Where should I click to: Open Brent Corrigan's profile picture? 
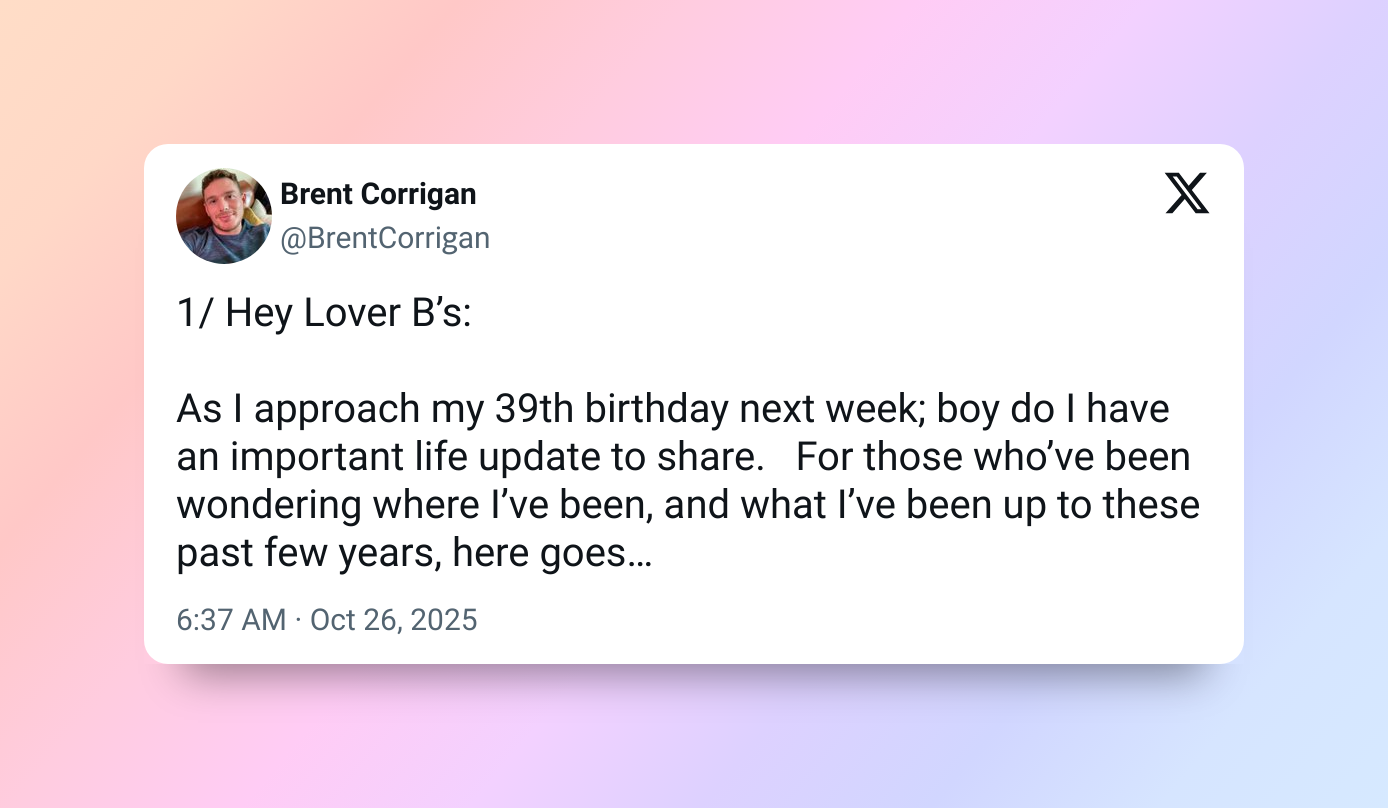224,216
